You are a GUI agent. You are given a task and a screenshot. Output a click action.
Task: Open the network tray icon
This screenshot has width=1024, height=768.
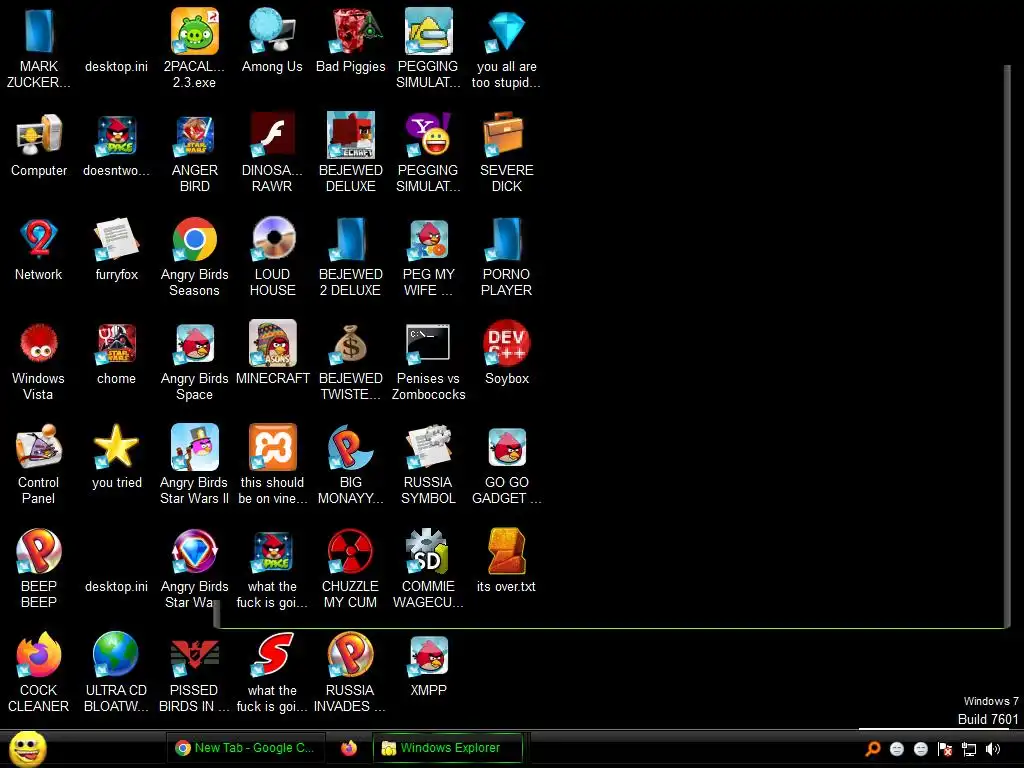click(x=969, y=749)
